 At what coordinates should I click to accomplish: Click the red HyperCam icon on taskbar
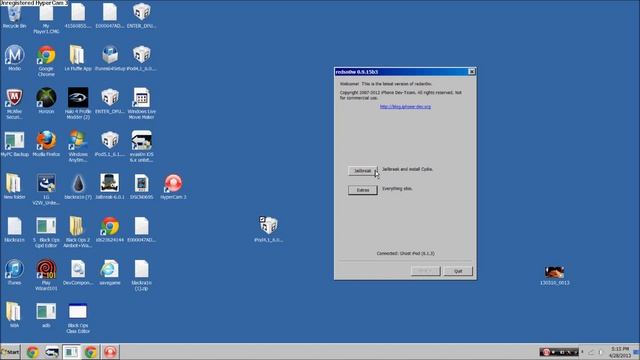point(110,352)
